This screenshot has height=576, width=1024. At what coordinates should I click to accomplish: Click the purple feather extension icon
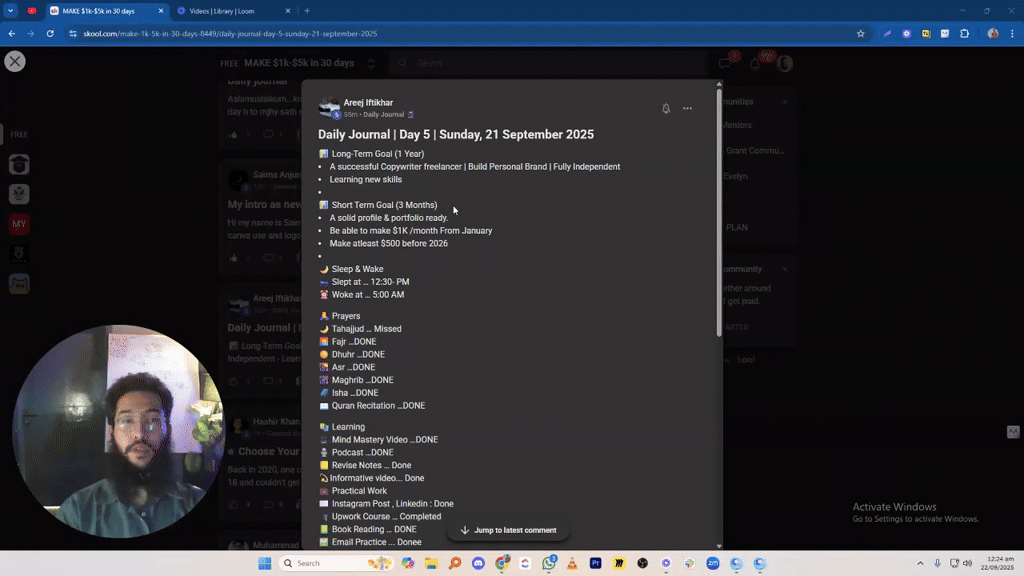click(x=888, y=33)
